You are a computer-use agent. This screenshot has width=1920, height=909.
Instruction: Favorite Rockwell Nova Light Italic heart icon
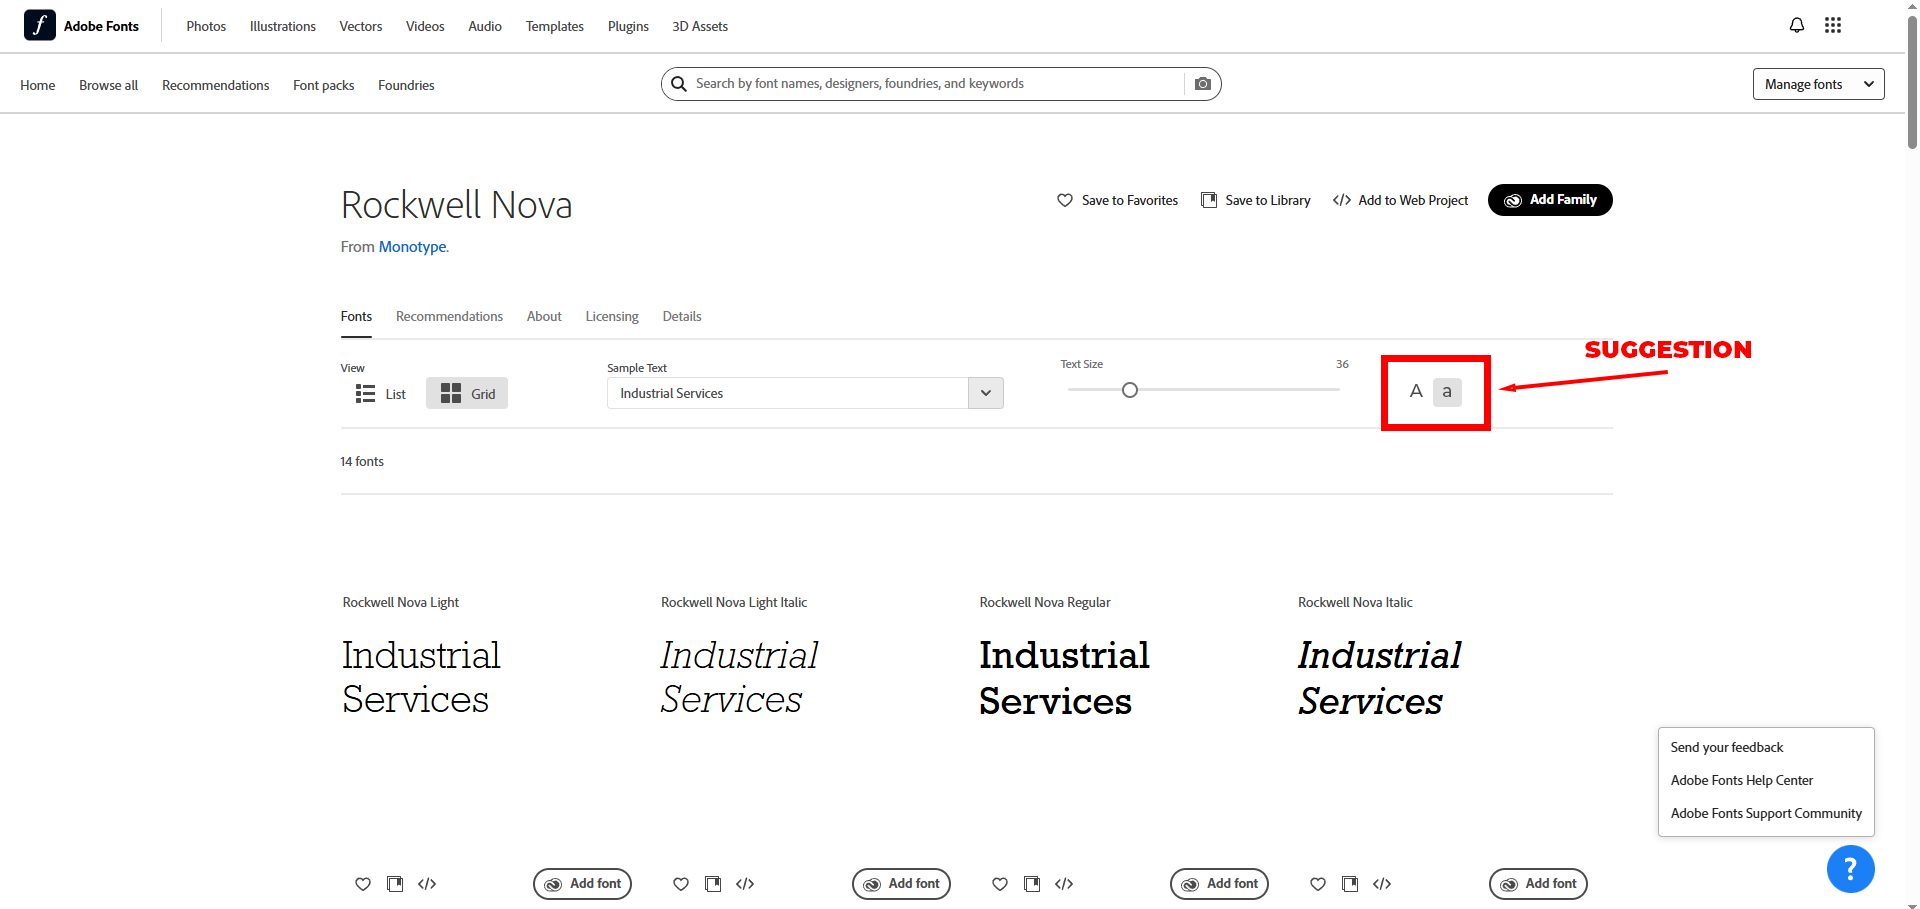(x=681, y=884)
